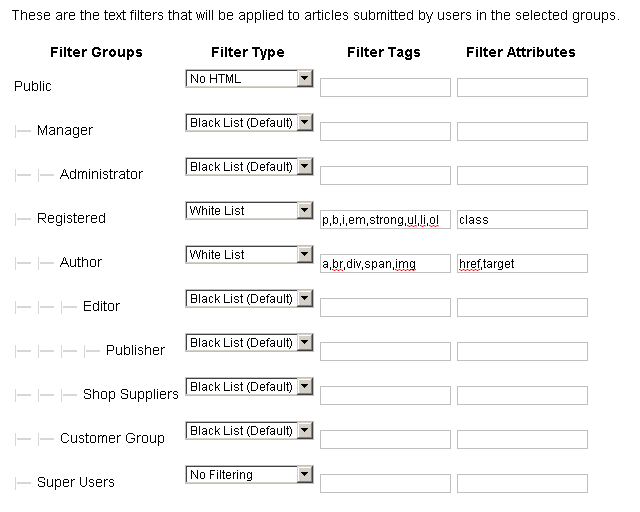Click the Registered Filter Attributes field
Viewport: 640px width, 512px height.
click(x=522, y=220)
